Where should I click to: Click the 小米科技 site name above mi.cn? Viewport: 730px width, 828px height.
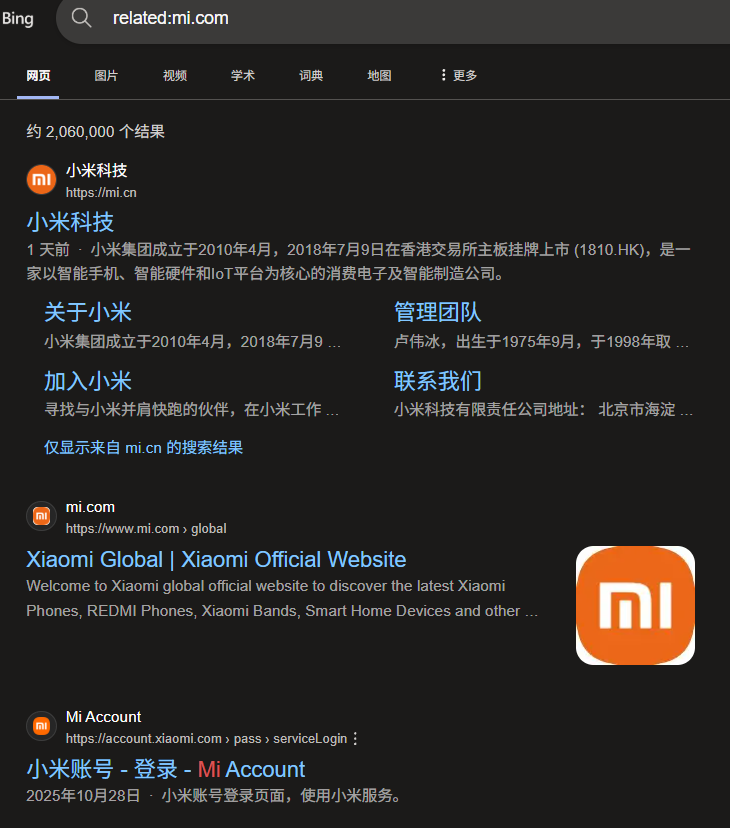97,171
